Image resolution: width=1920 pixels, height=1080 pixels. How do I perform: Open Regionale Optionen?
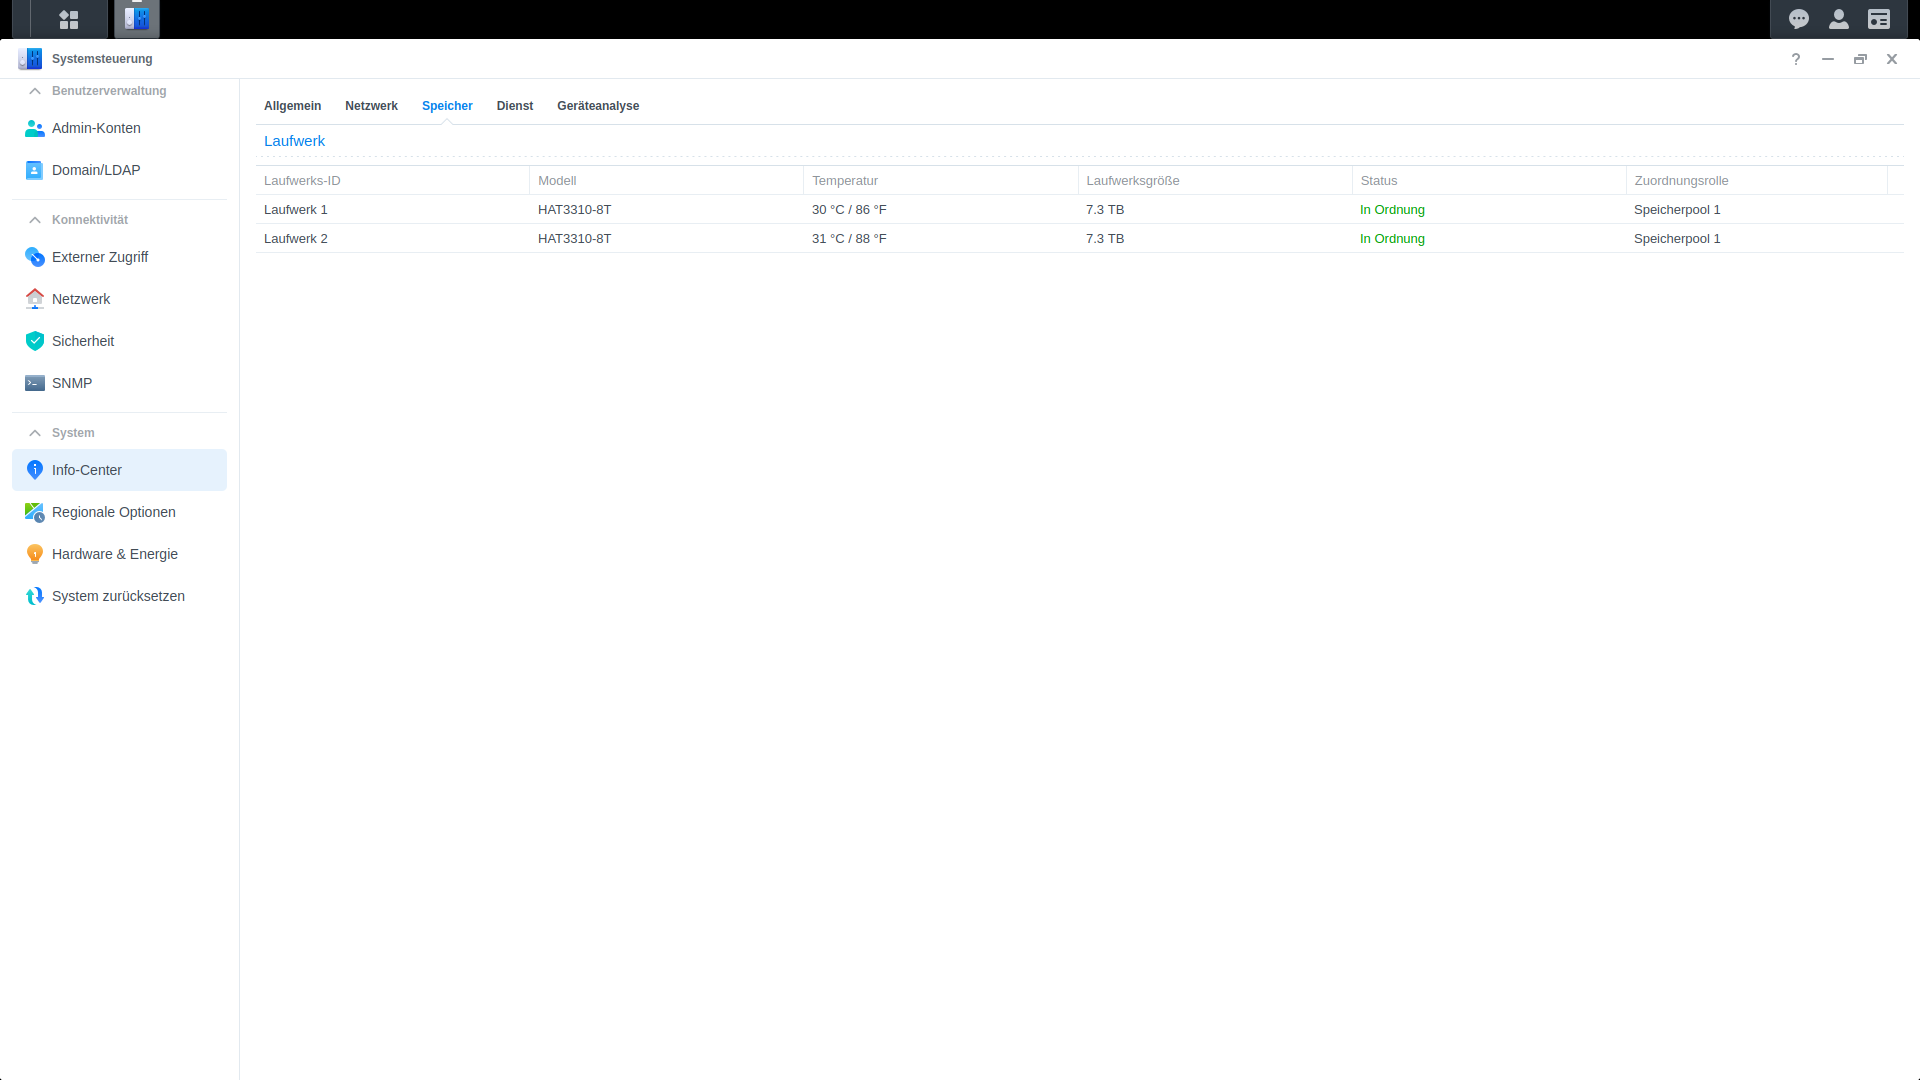113,512
